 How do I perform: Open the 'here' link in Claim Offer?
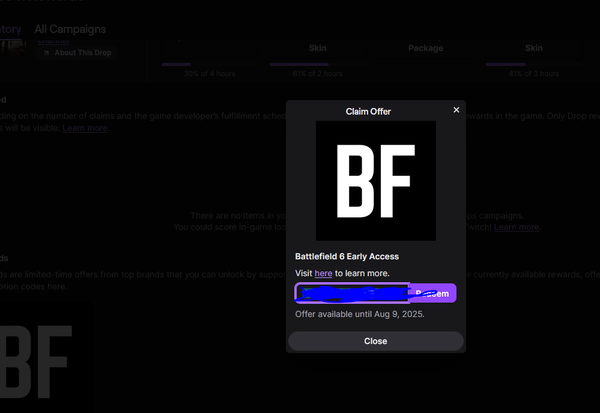tap(323, 273)
